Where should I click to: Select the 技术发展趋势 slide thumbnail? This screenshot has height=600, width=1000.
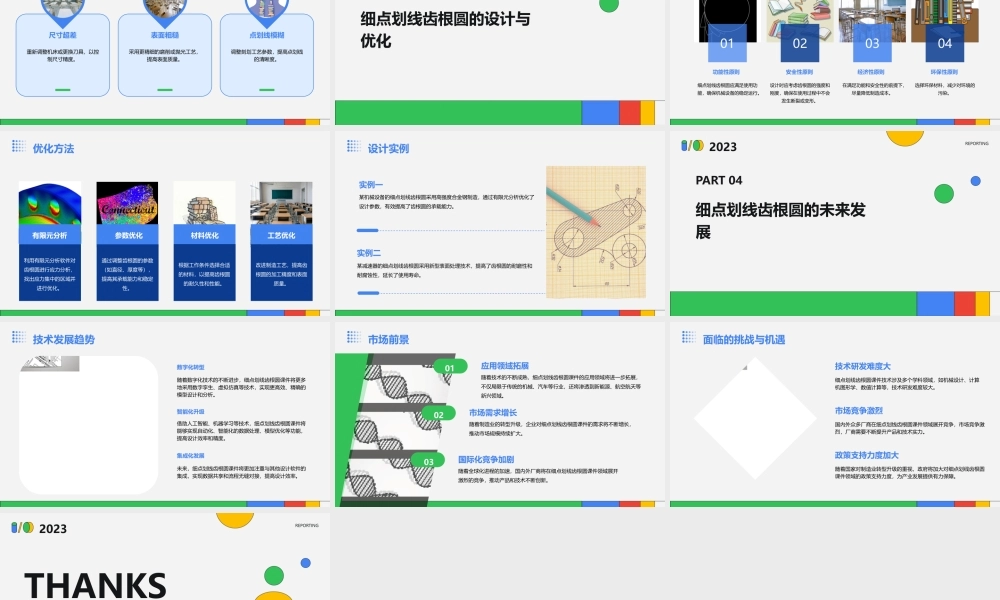pos(165,414)
